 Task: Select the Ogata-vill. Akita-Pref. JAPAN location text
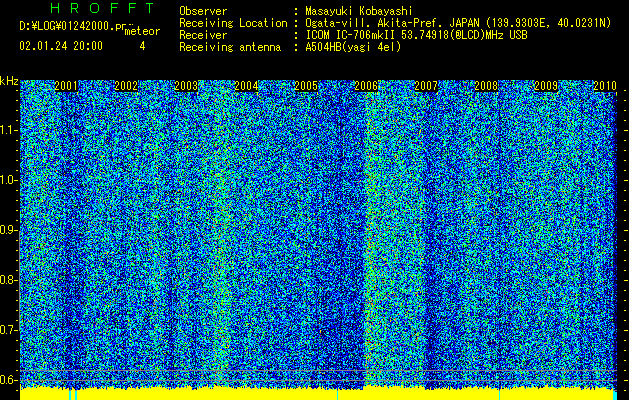(458, 23)
